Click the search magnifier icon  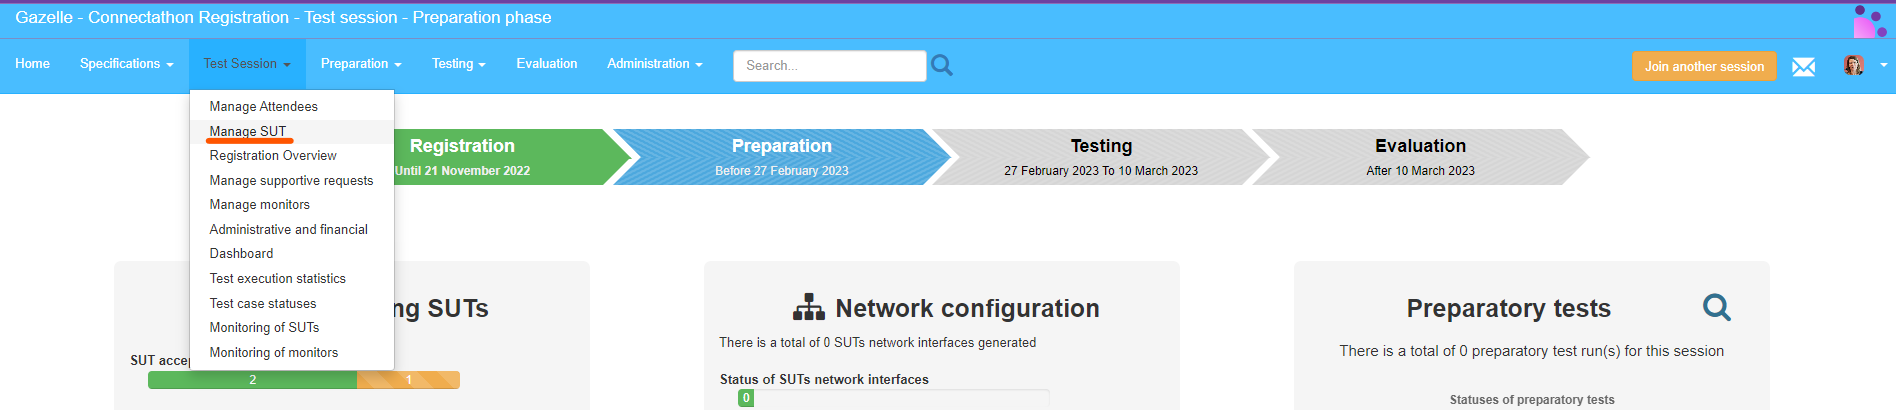941,65
